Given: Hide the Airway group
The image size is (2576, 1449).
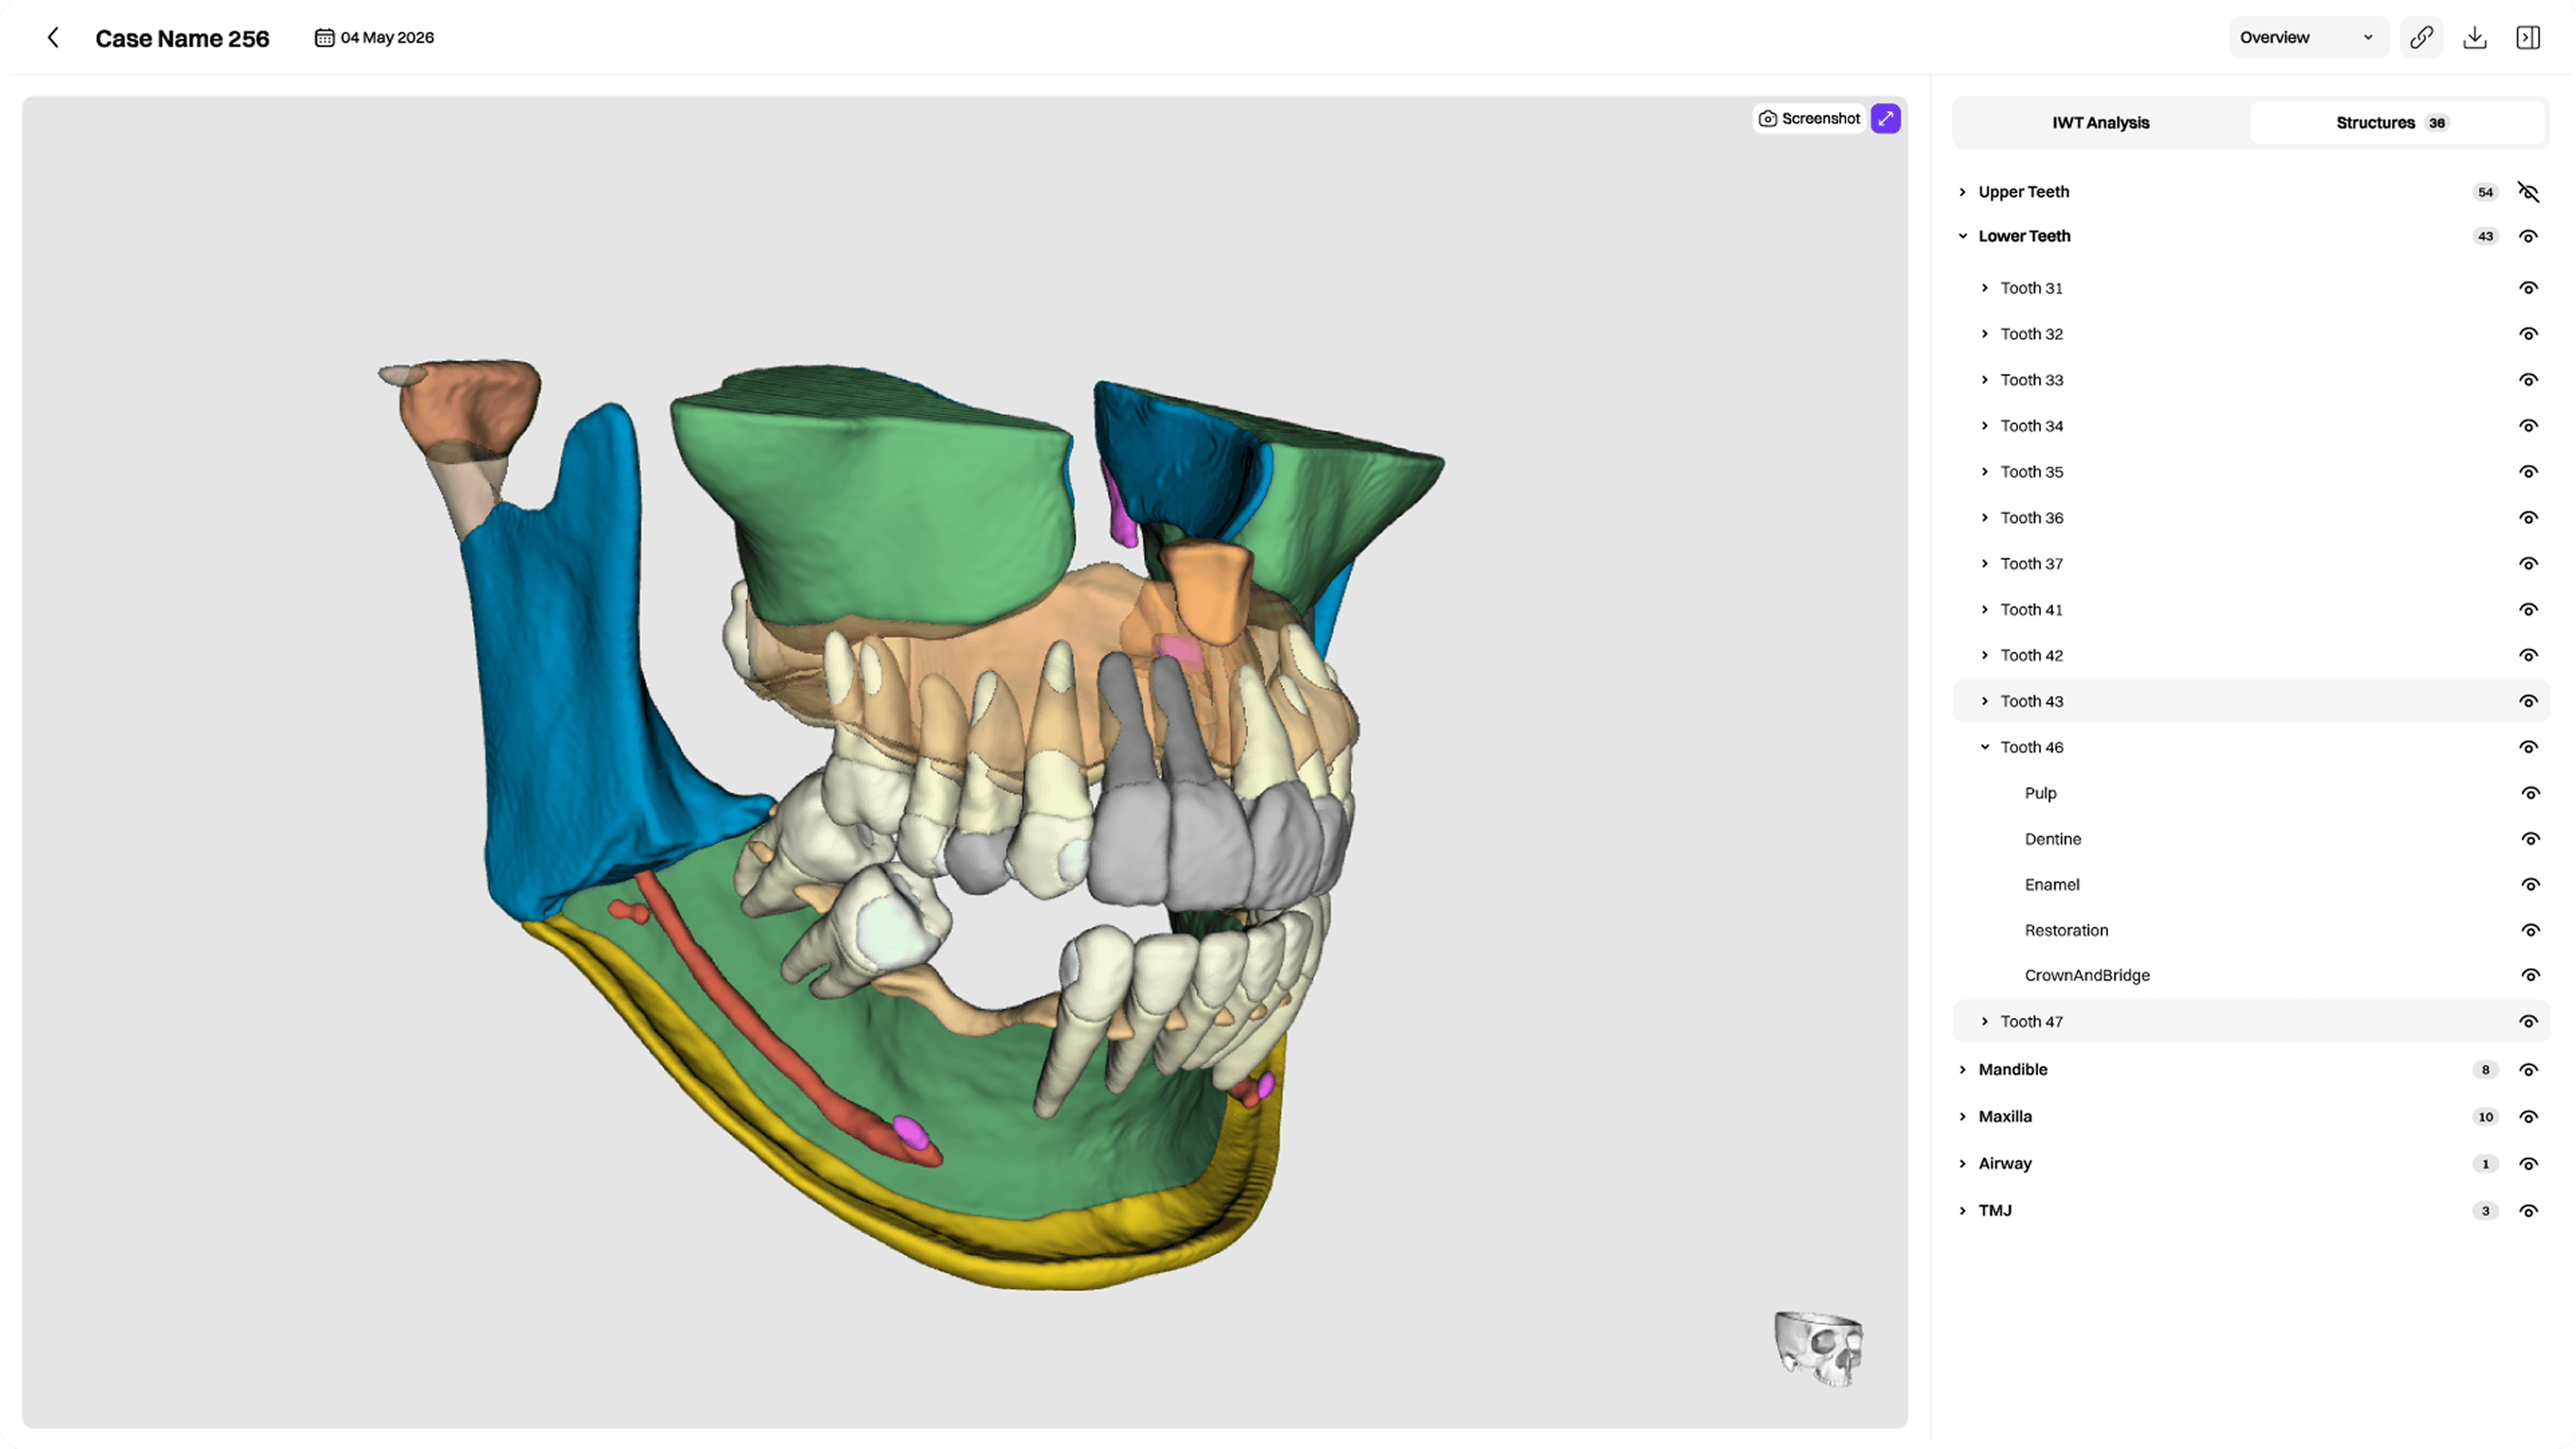Looking at the screenshot, I should tap(2528, 1165).
